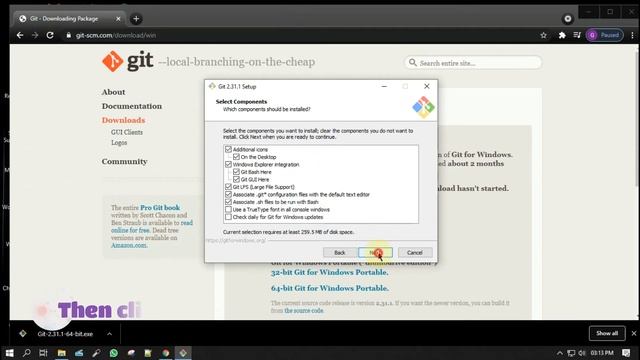
Task: Open a new Chrome tab
Action: [136, 19]
